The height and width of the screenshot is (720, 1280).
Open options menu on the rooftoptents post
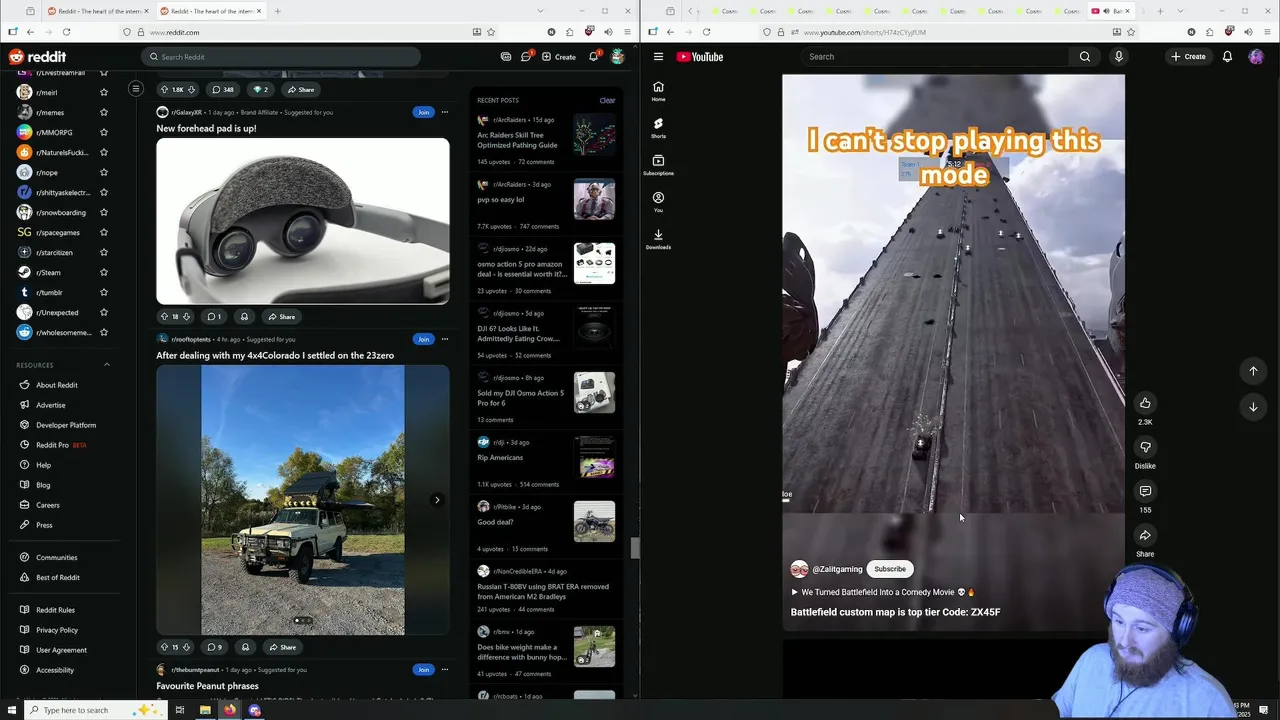point(445,339)
